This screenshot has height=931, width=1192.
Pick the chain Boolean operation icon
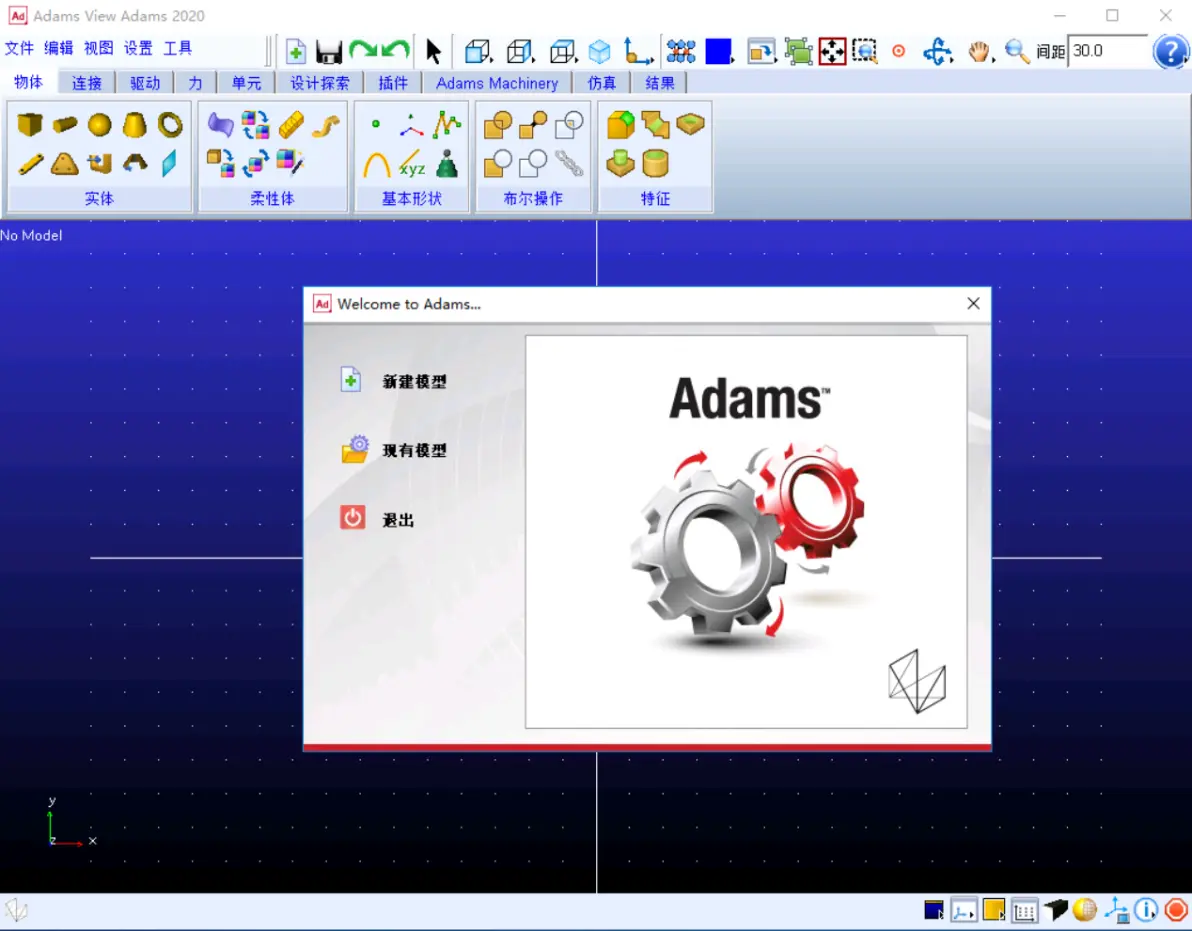pos(569,163)
